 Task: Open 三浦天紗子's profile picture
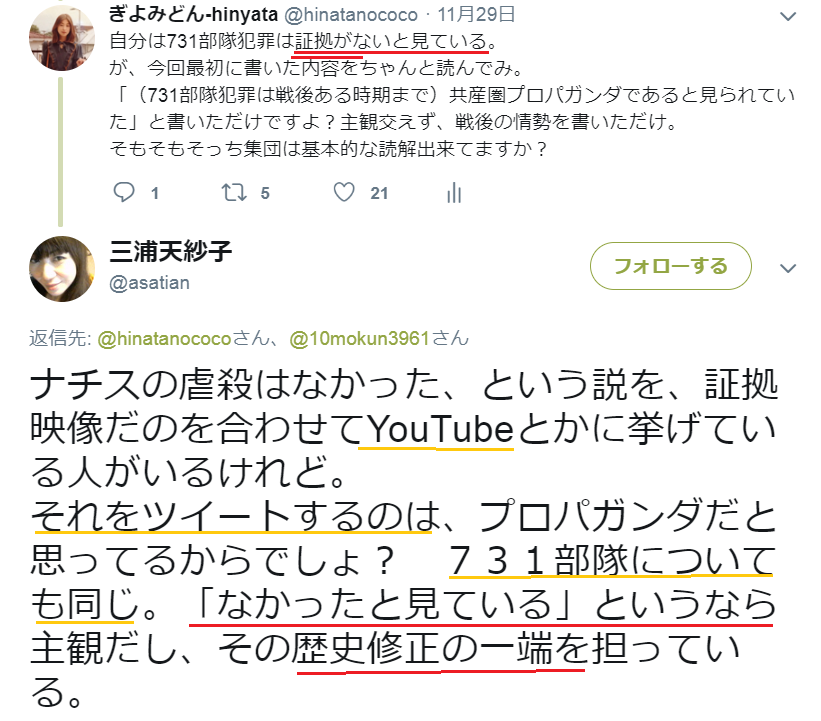pos(62,269)
